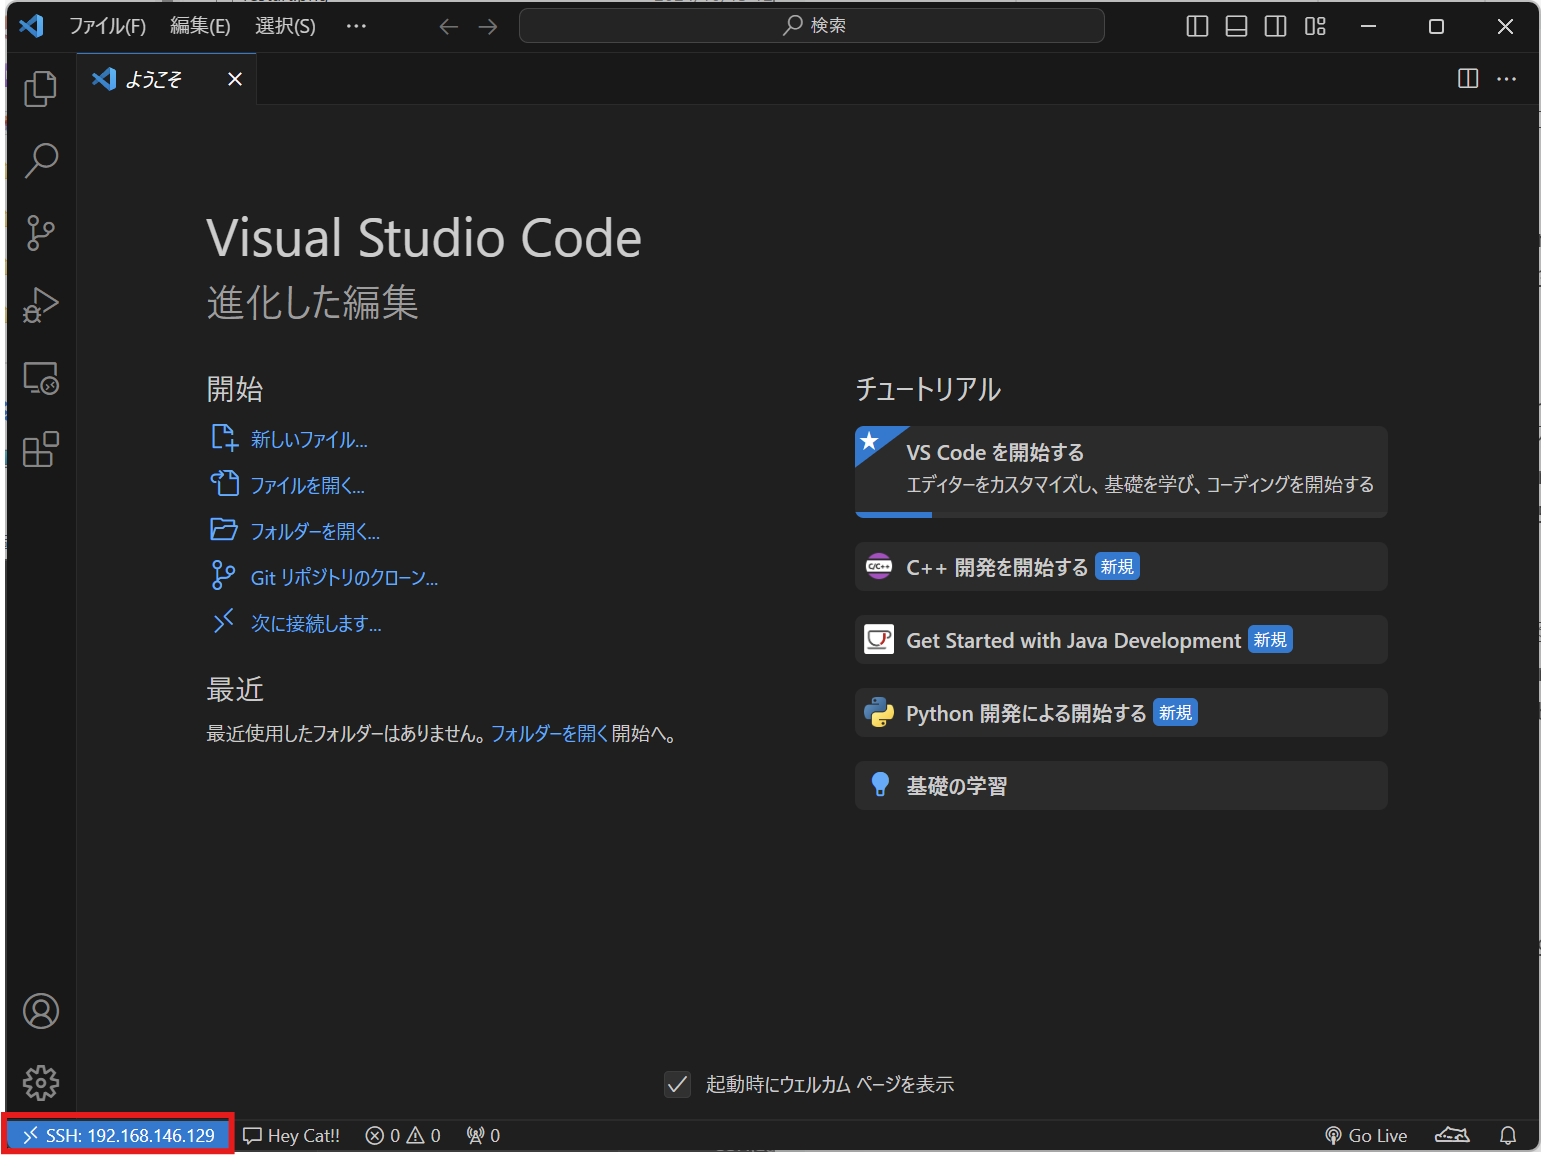1541x1155 pixels.
Task: Click the VS Code を開始する progress bar
Action: point(1121,514)
